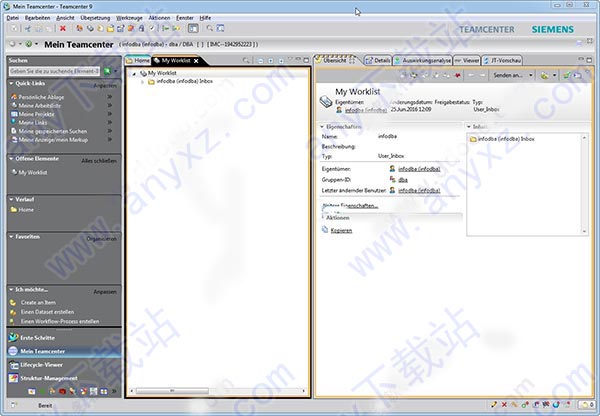The height and width of the screenshot is (416, 600).
Task: Open the Bearbeiten menu
Action: click(38, 18)
